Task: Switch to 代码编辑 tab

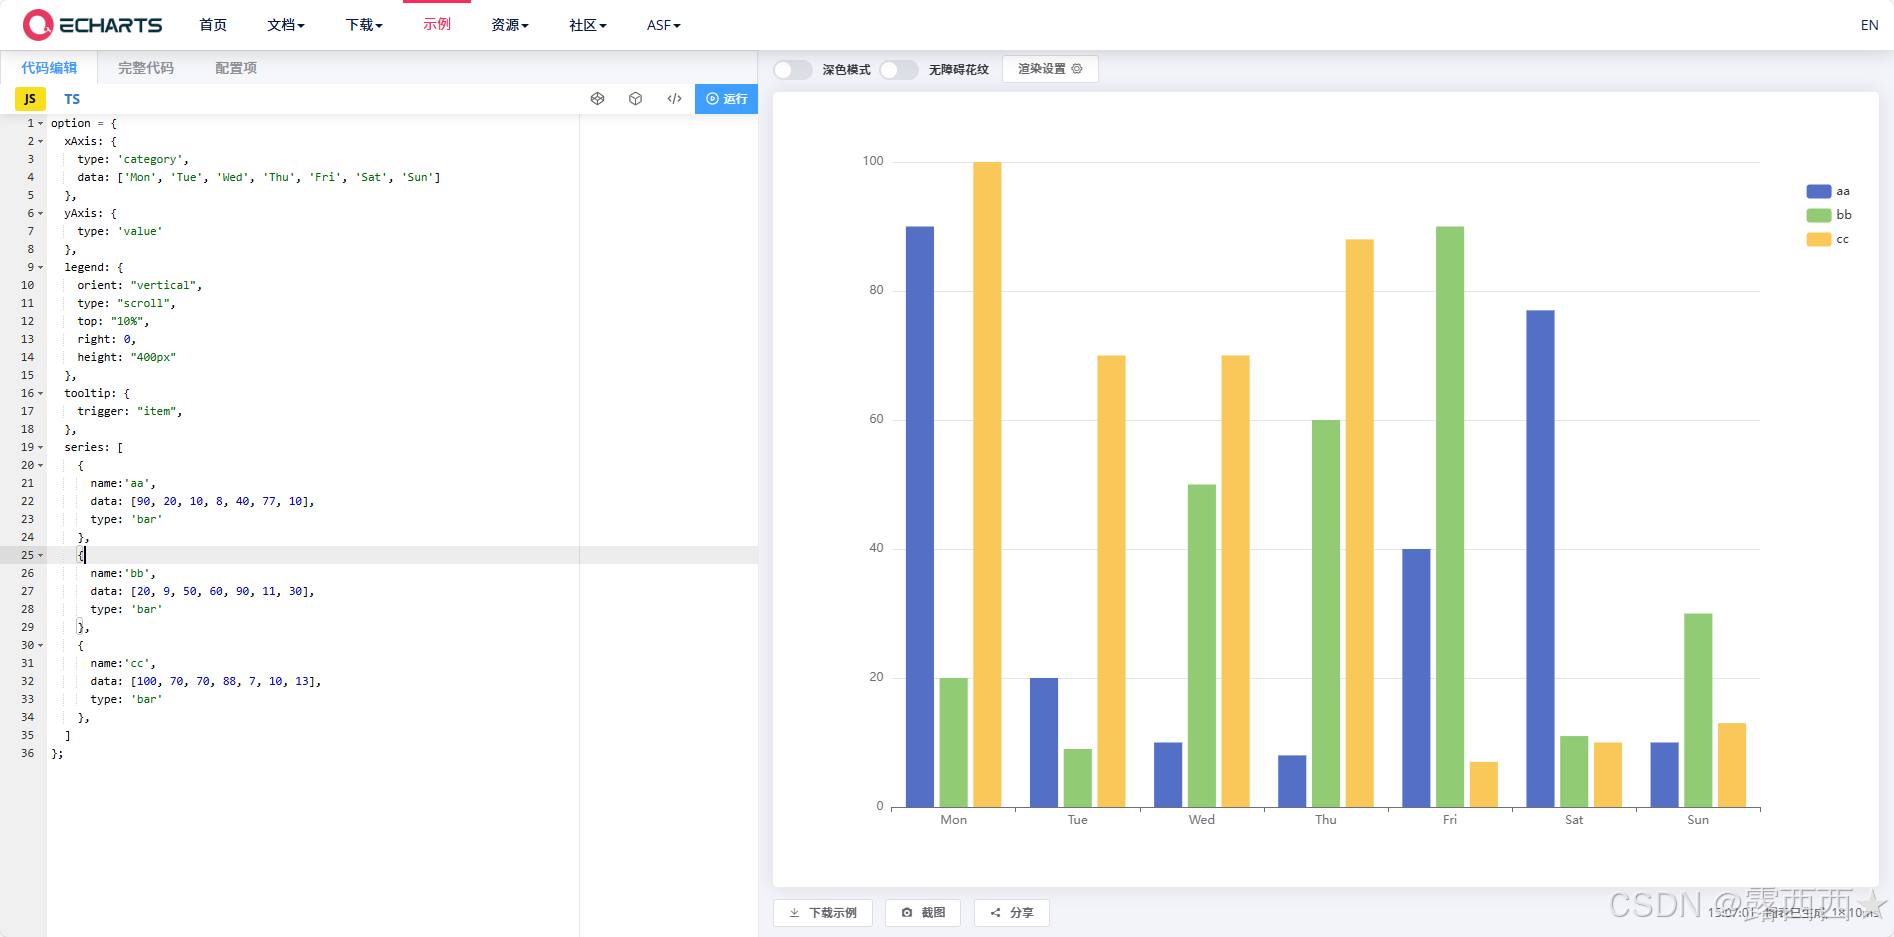Action: coord(49,68)
